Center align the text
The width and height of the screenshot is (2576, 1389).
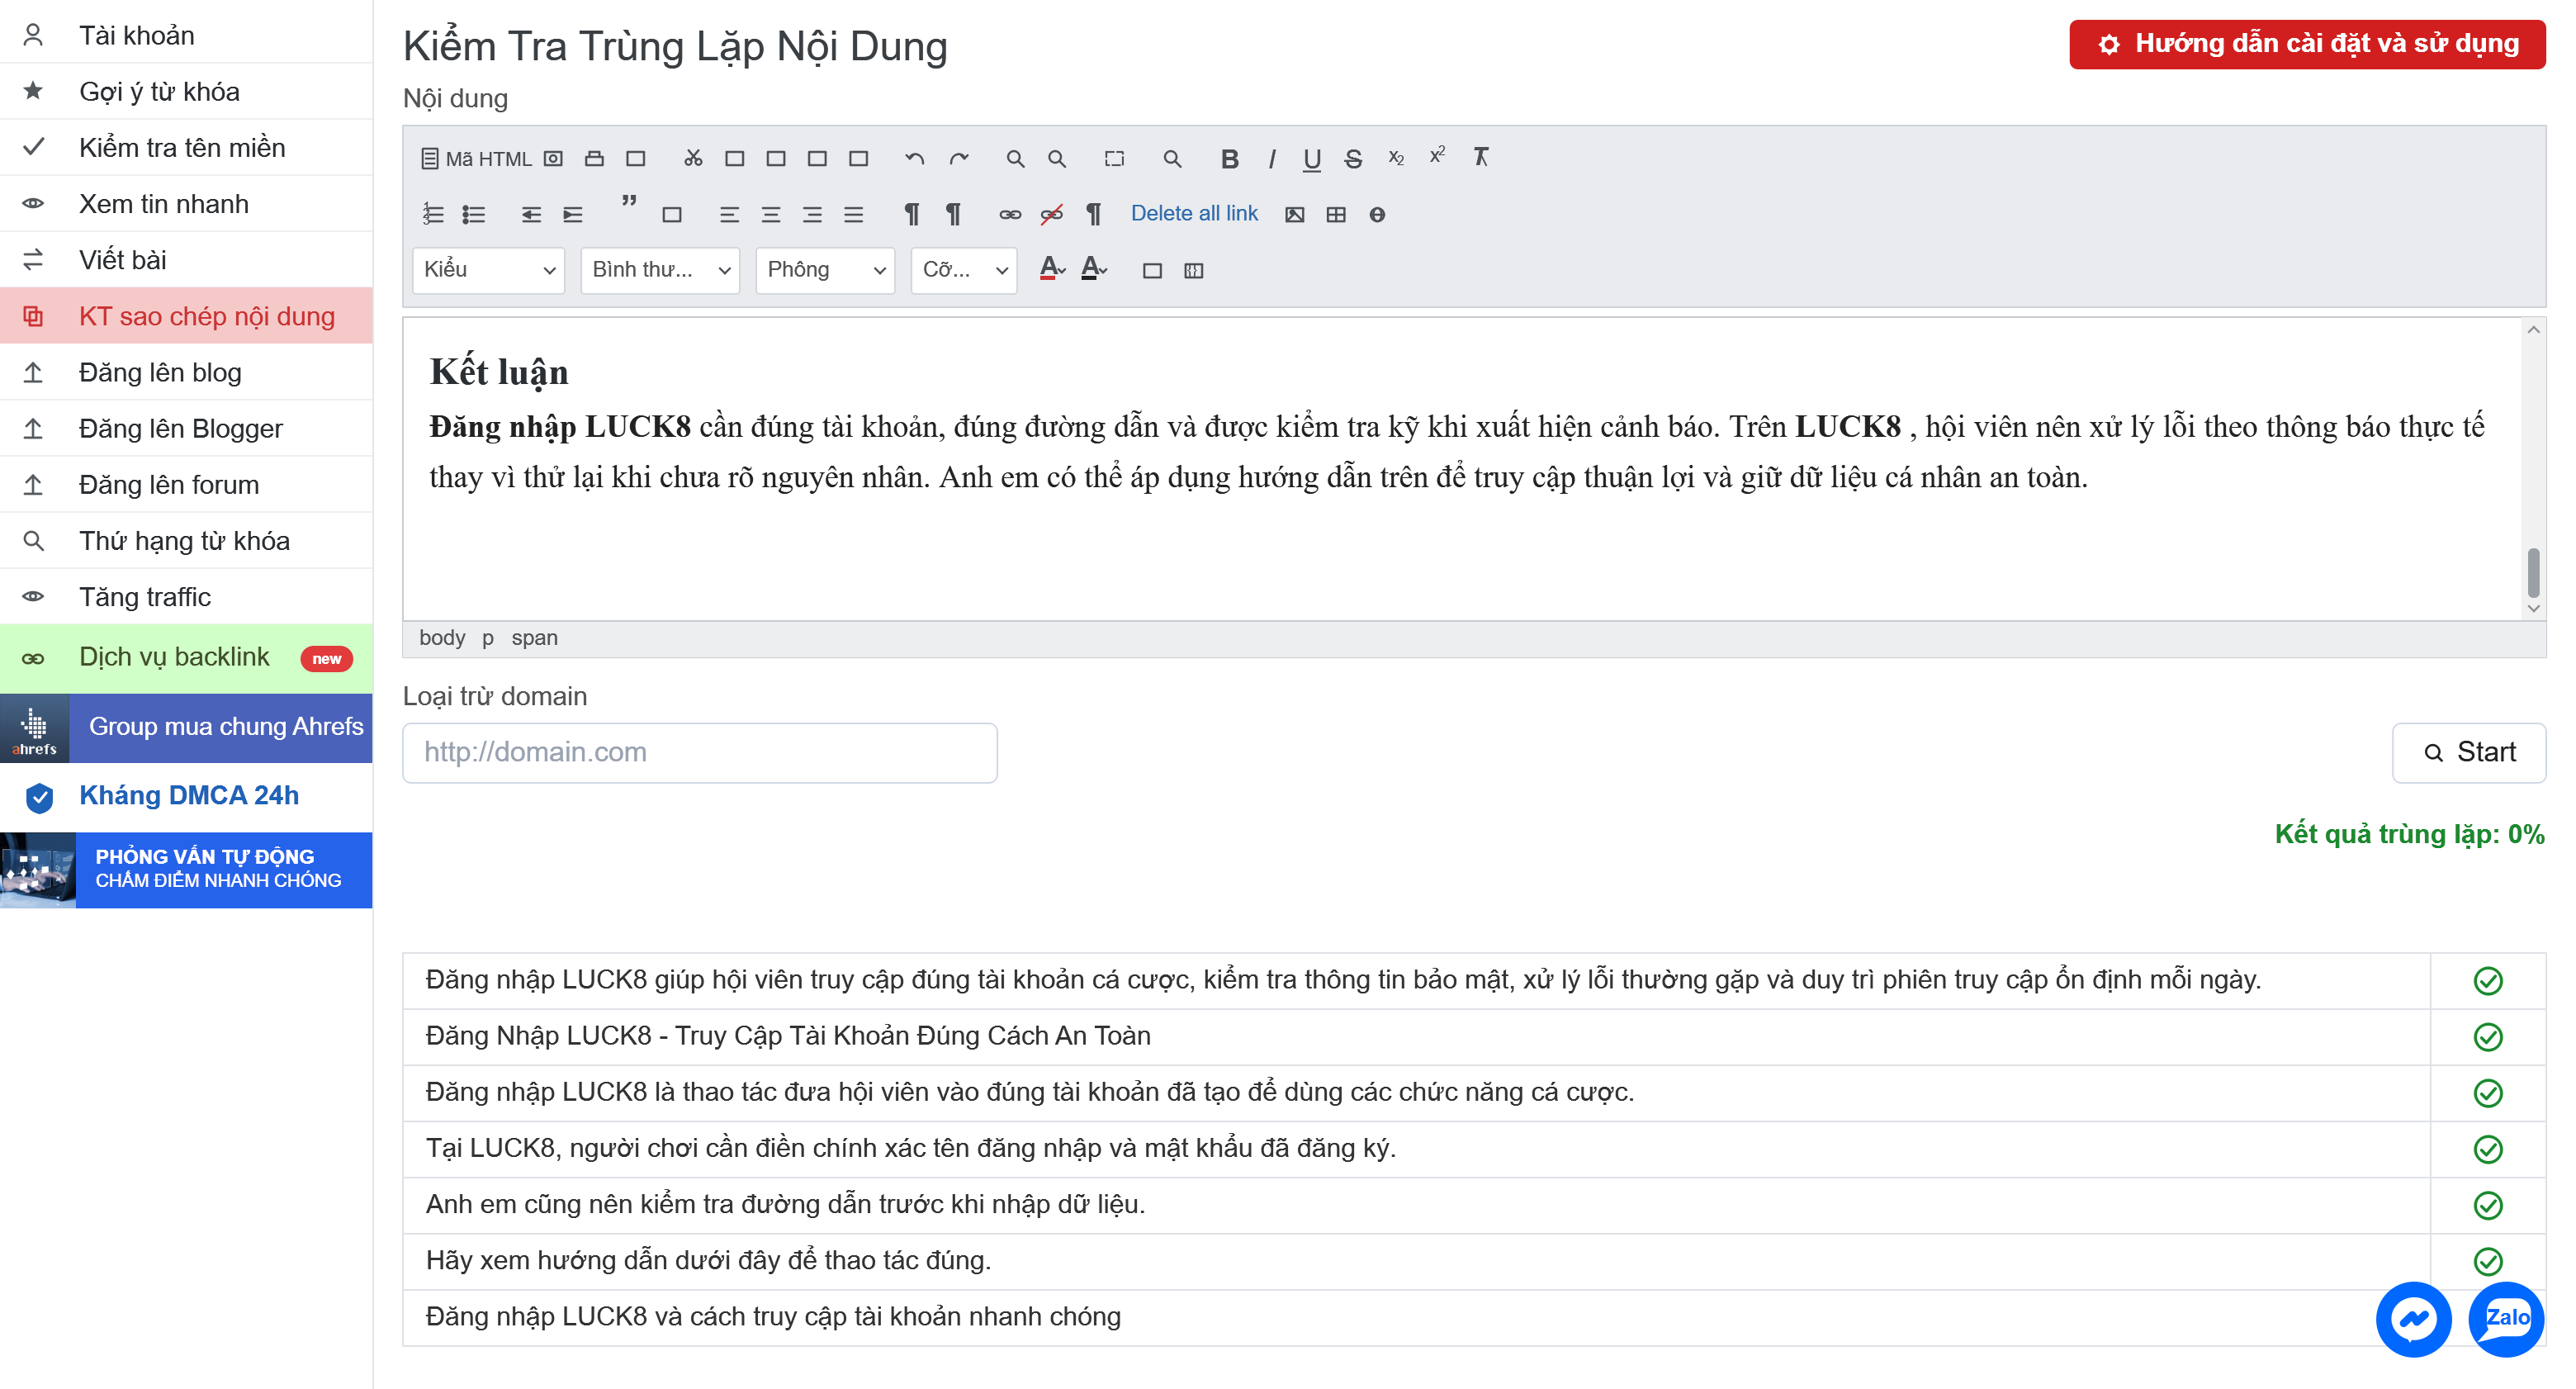(x=771, y=214)
